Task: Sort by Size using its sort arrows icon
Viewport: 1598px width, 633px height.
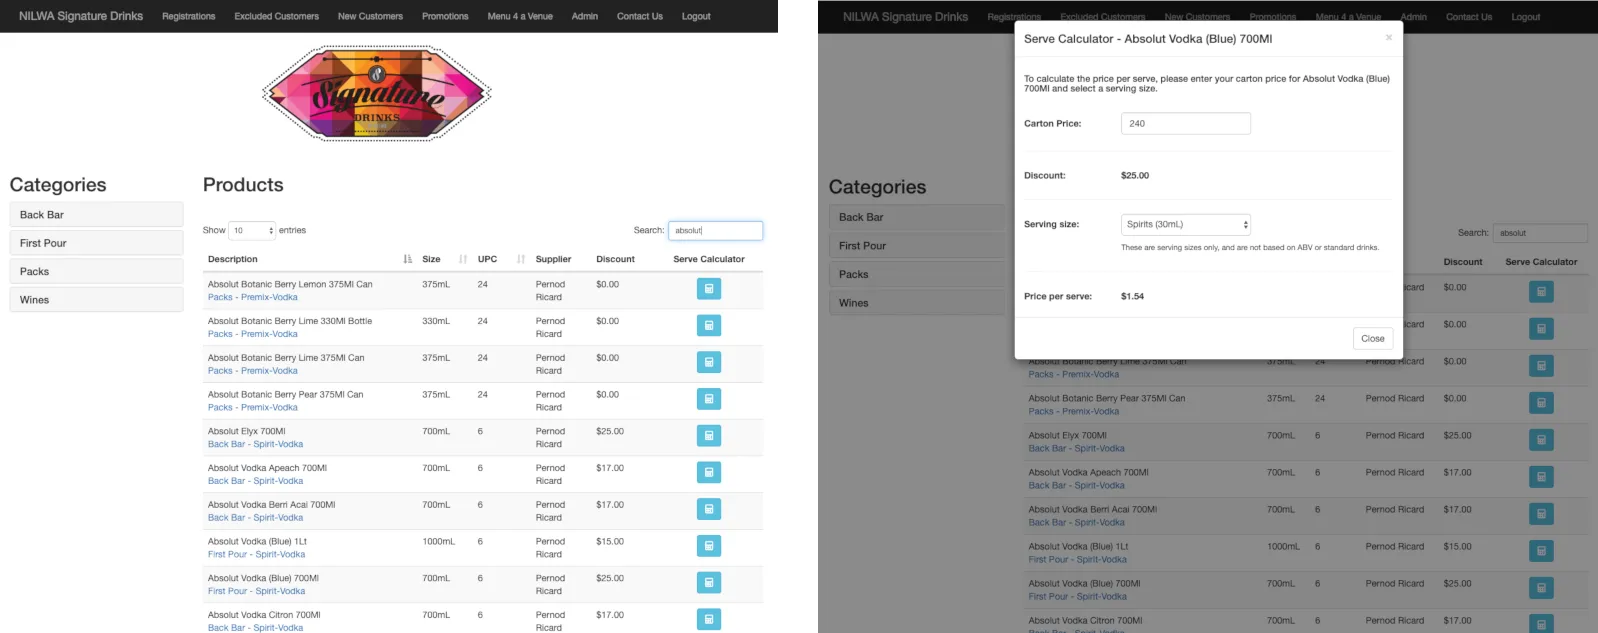Action: [463, 259]
